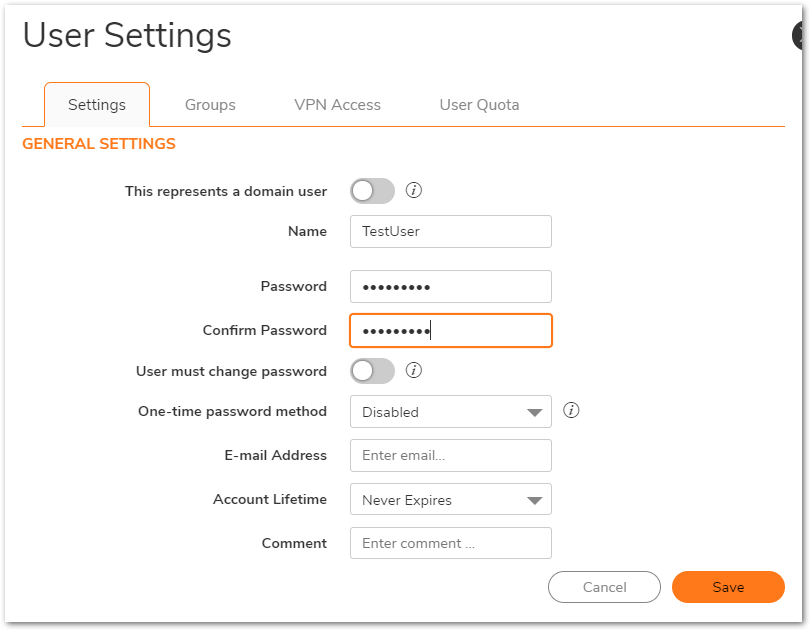Close the User Settings dialog
Viewport: 811px width, 631px height.
pos(802,36)
